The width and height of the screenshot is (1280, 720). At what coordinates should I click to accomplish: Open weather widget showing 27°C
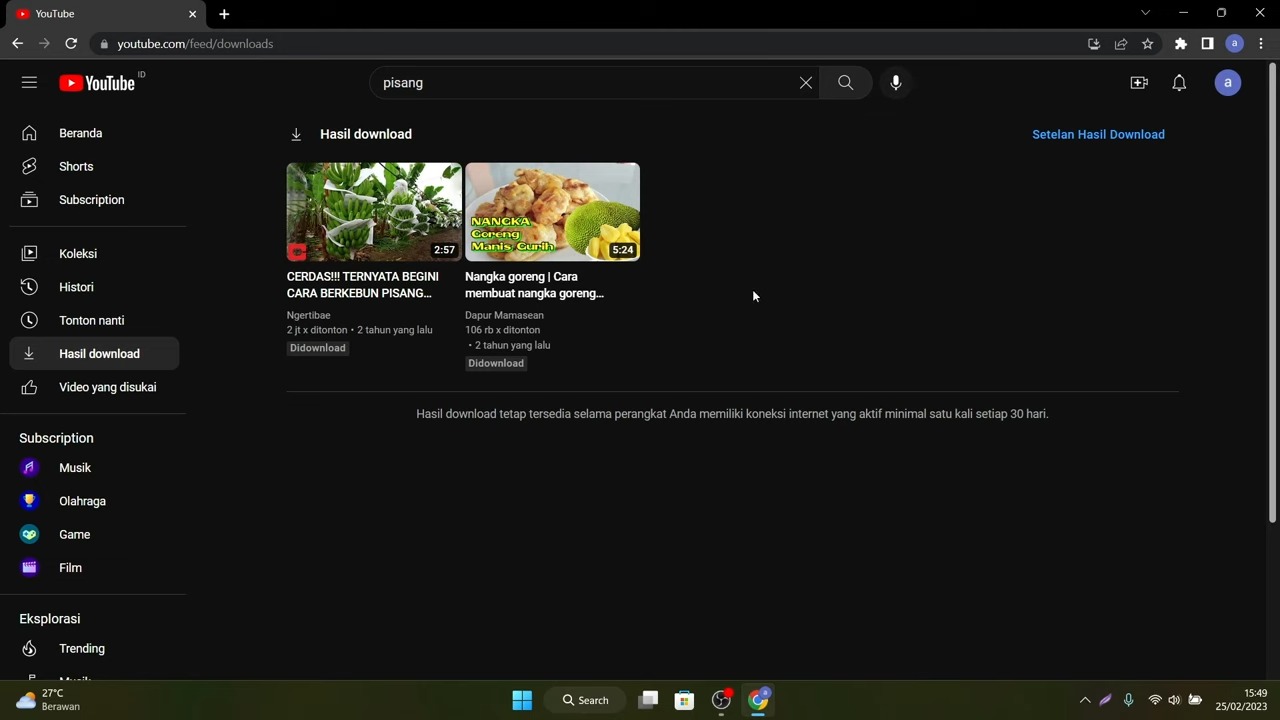[48, 700]
